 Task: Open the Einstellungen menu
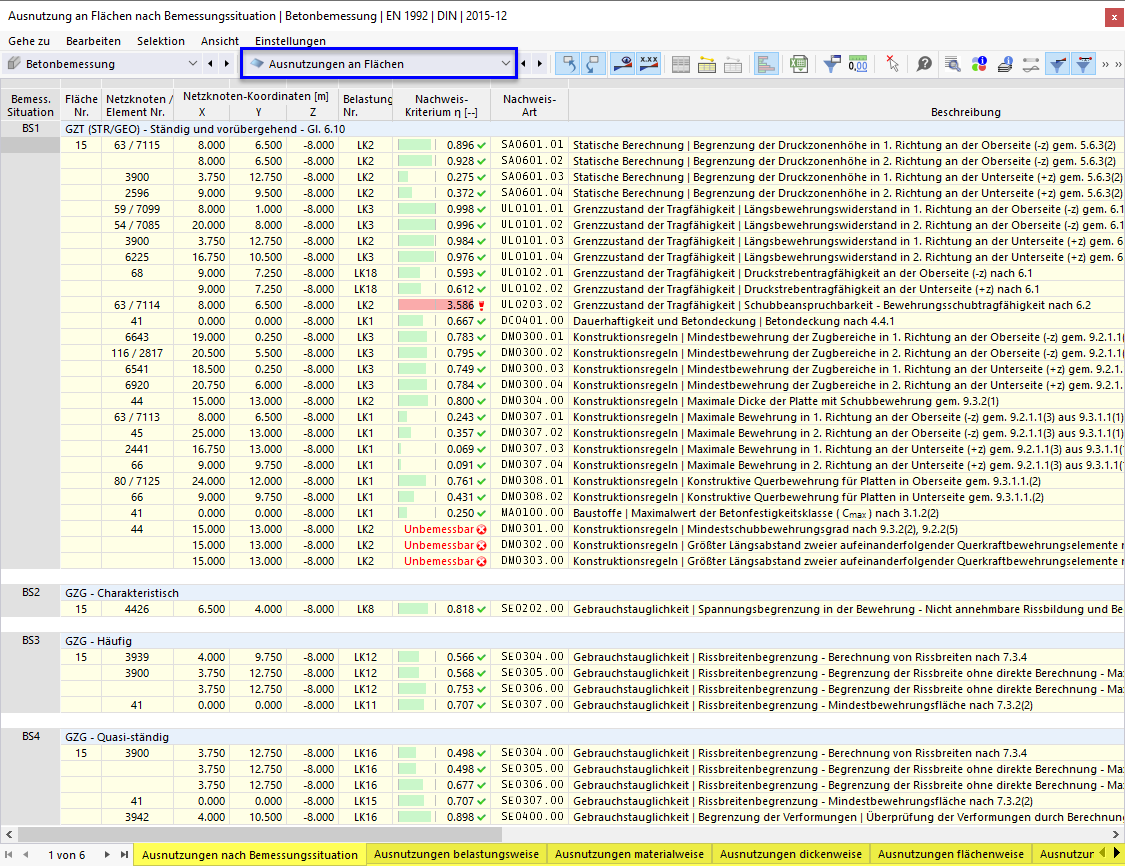pos(290,41)
